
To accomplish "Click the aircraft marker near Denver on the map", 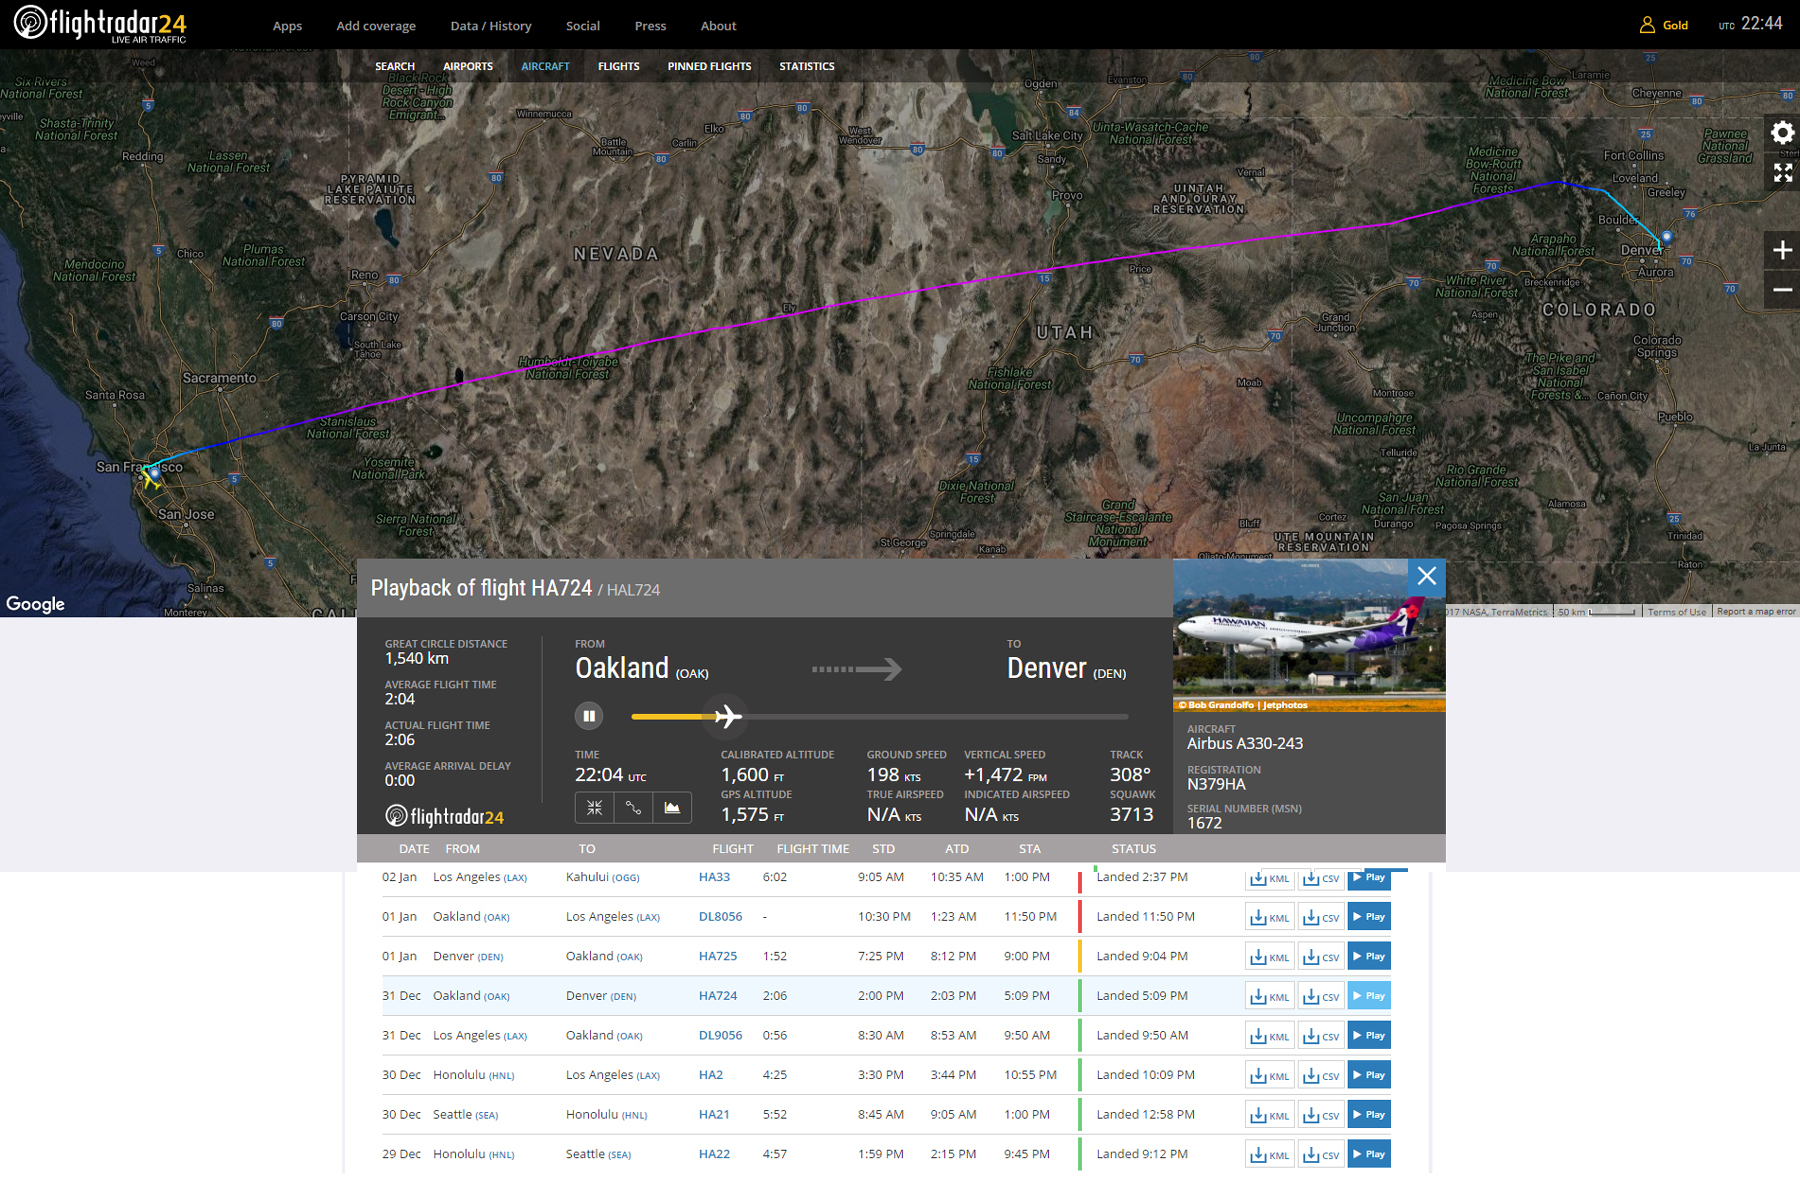I will pyautogui.click(x=1667, y=237).
